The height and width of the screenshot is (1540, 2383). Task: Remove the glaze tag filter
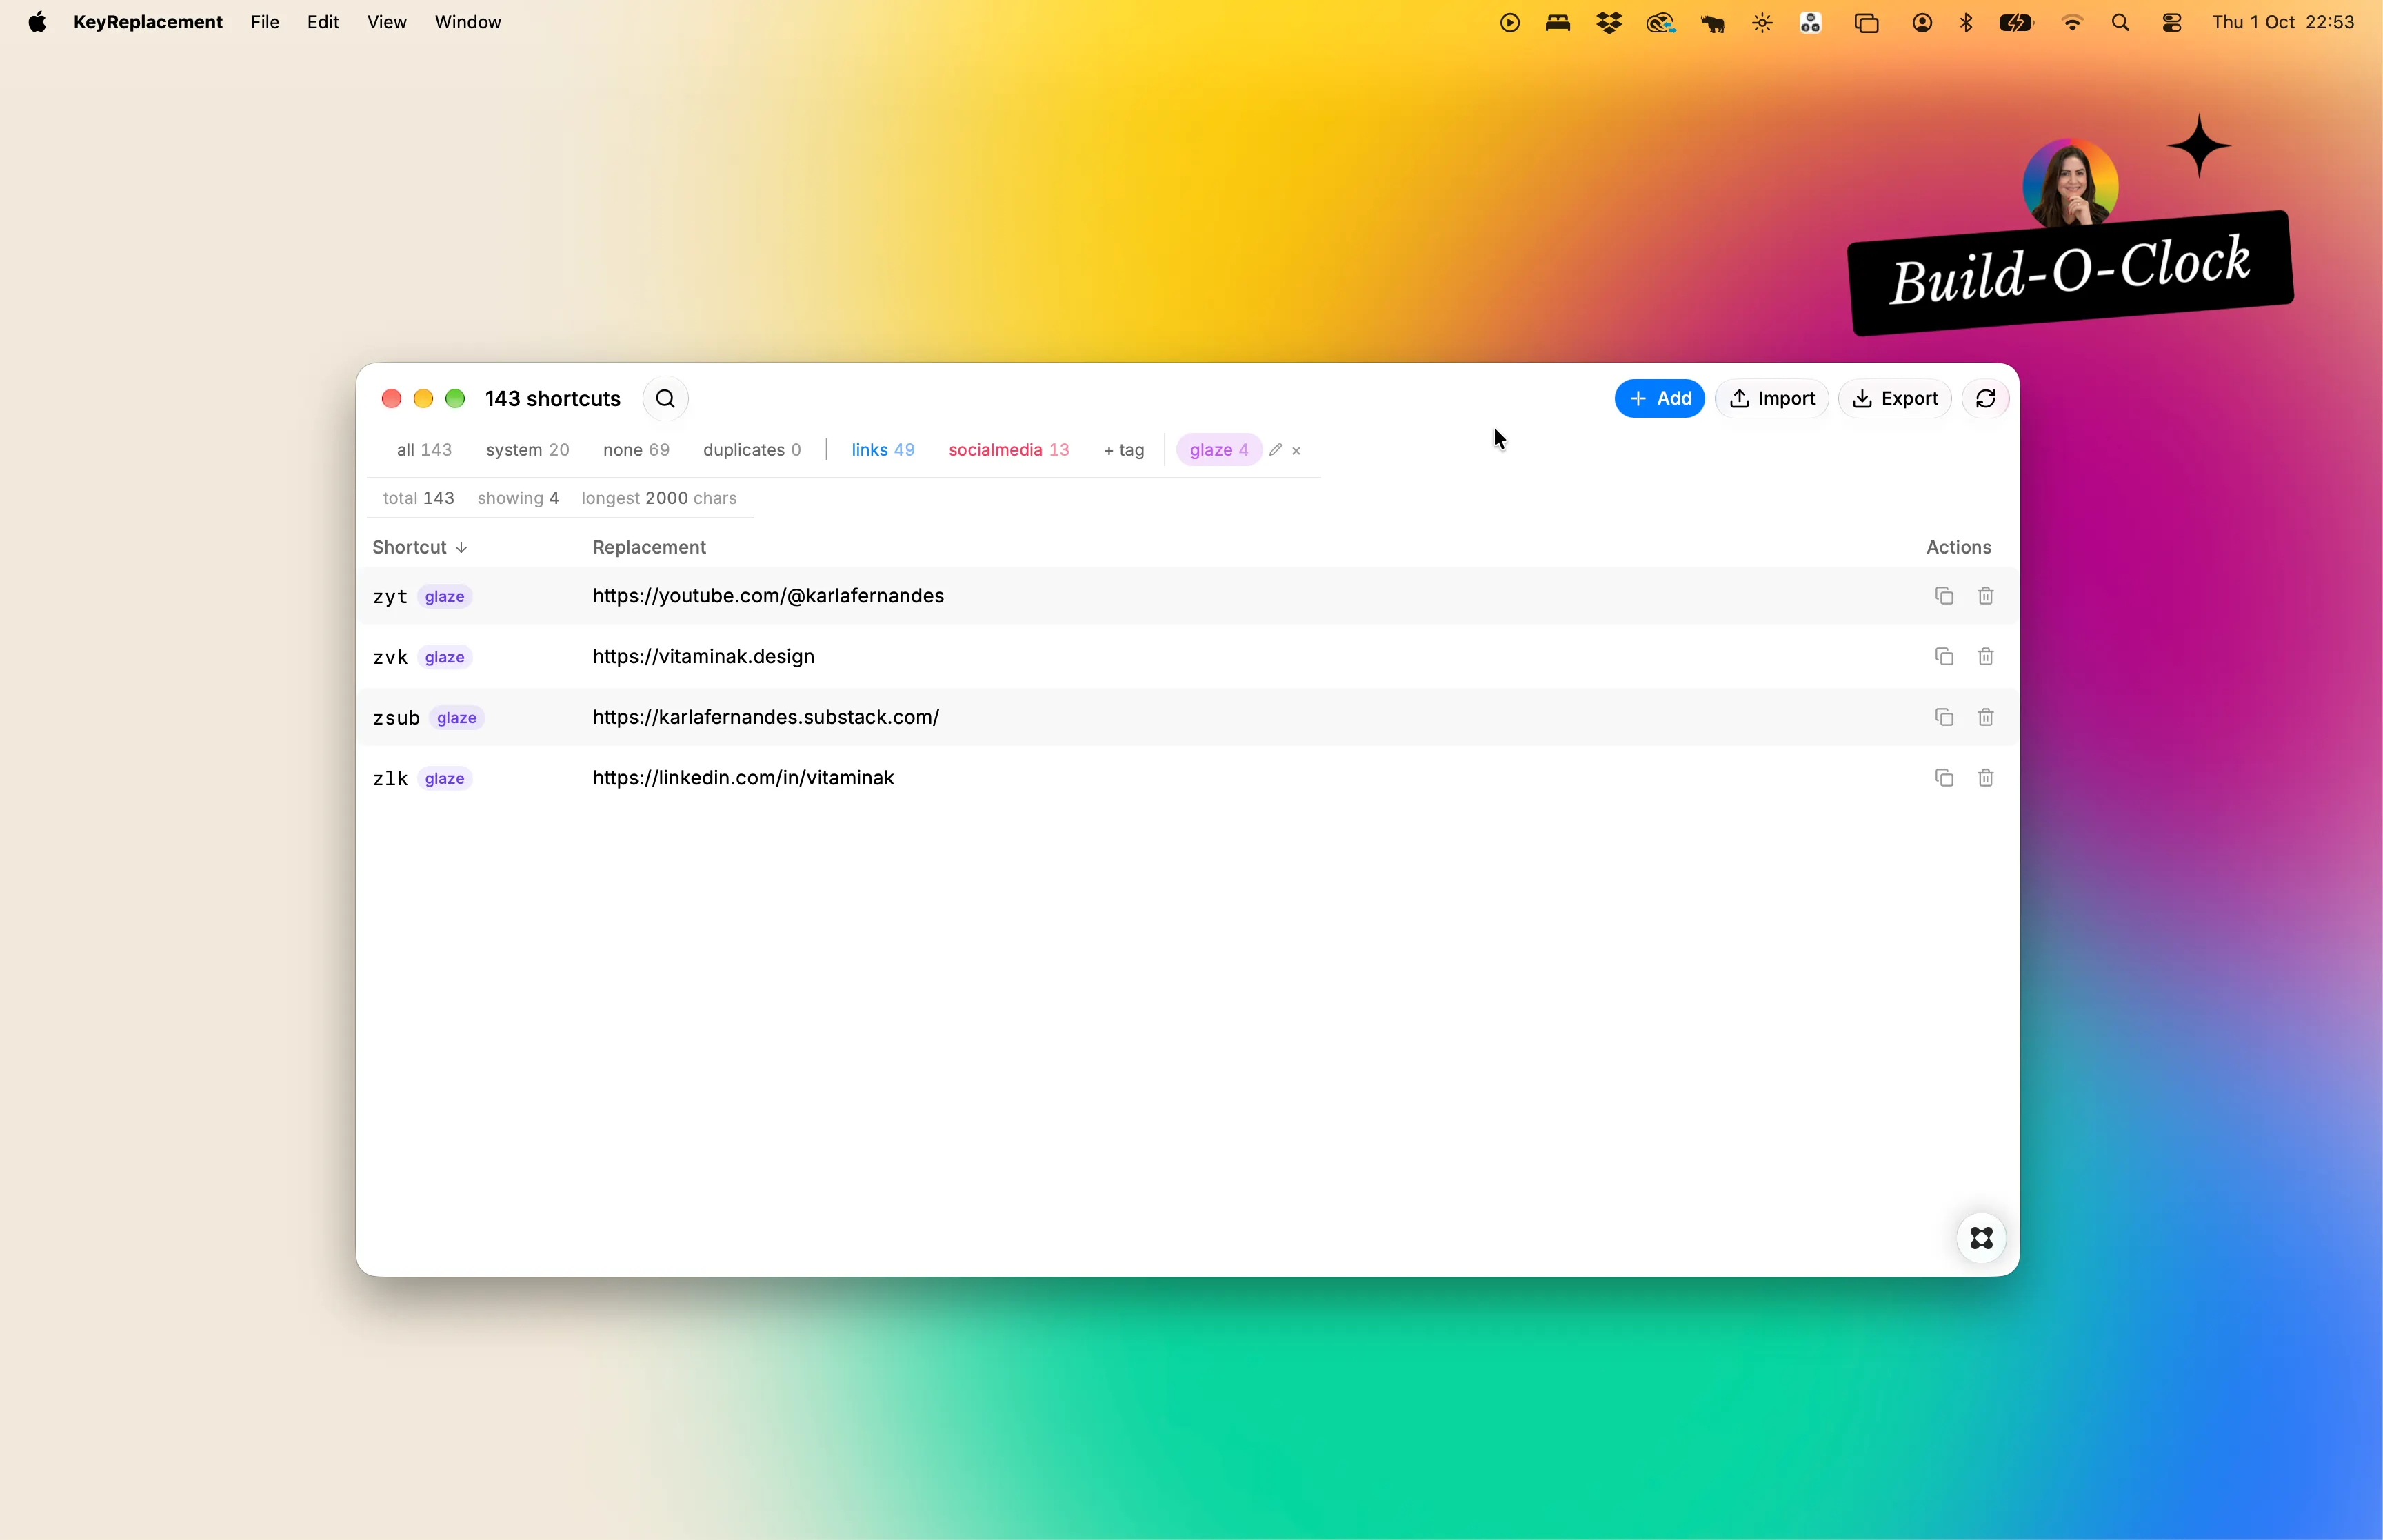[1296, 451]
